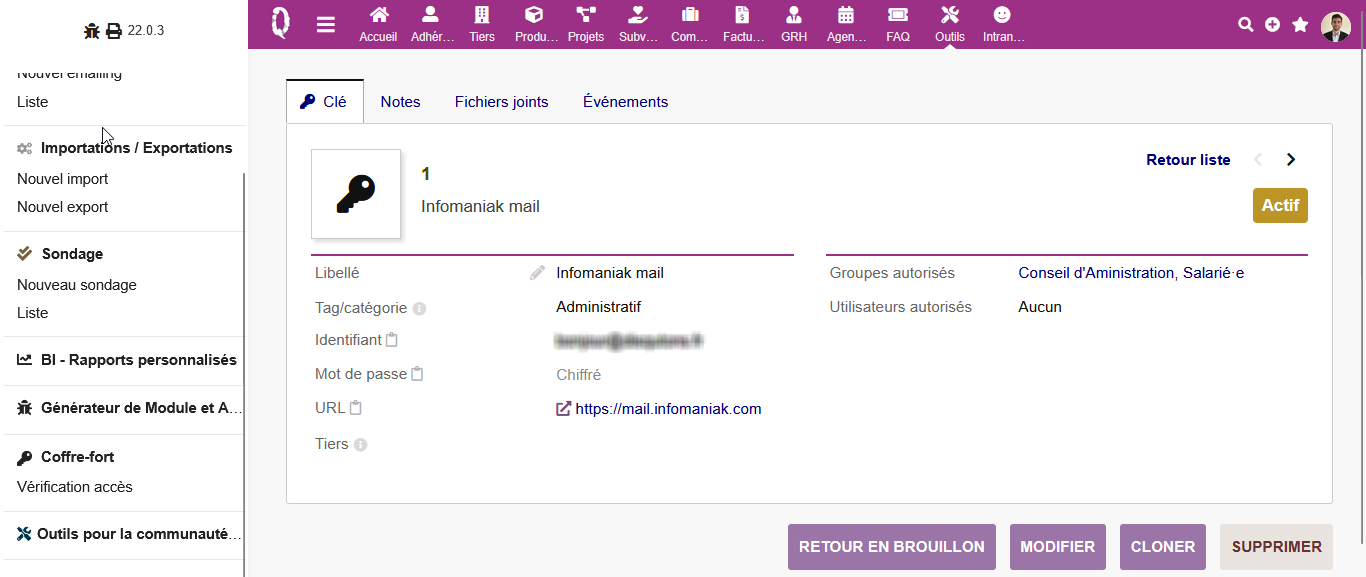Open the GRH menu icon
This screenshot has height=577, width=1366.
pos(794,25)
